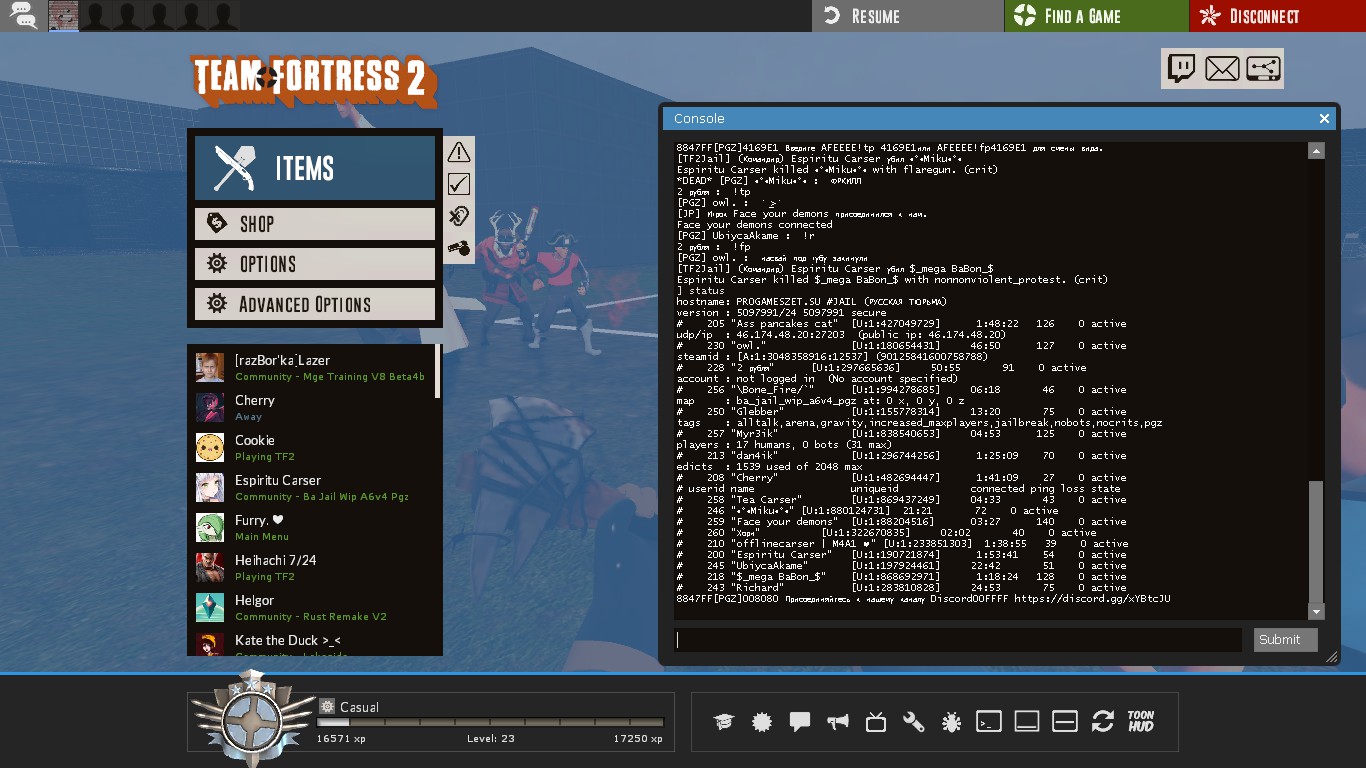Open the Casual mode gear icon
The width and height of the screenshot is (1366, 768).
tap(327, 706)
